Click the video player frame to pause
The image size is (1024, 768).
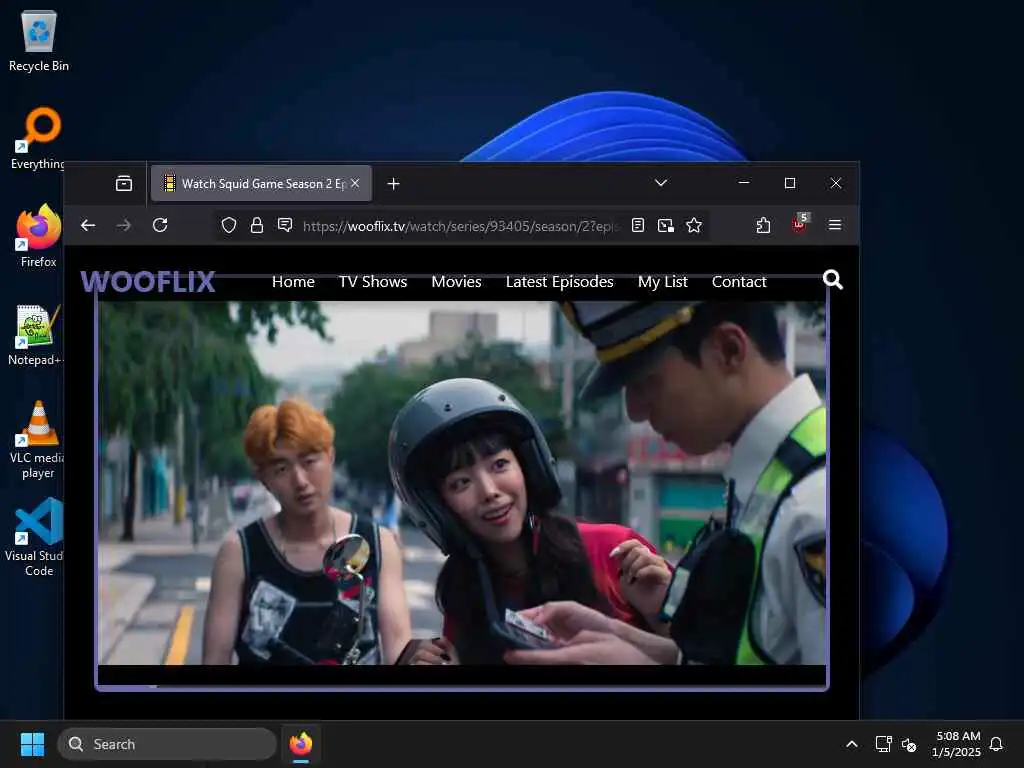pos(462,483)
